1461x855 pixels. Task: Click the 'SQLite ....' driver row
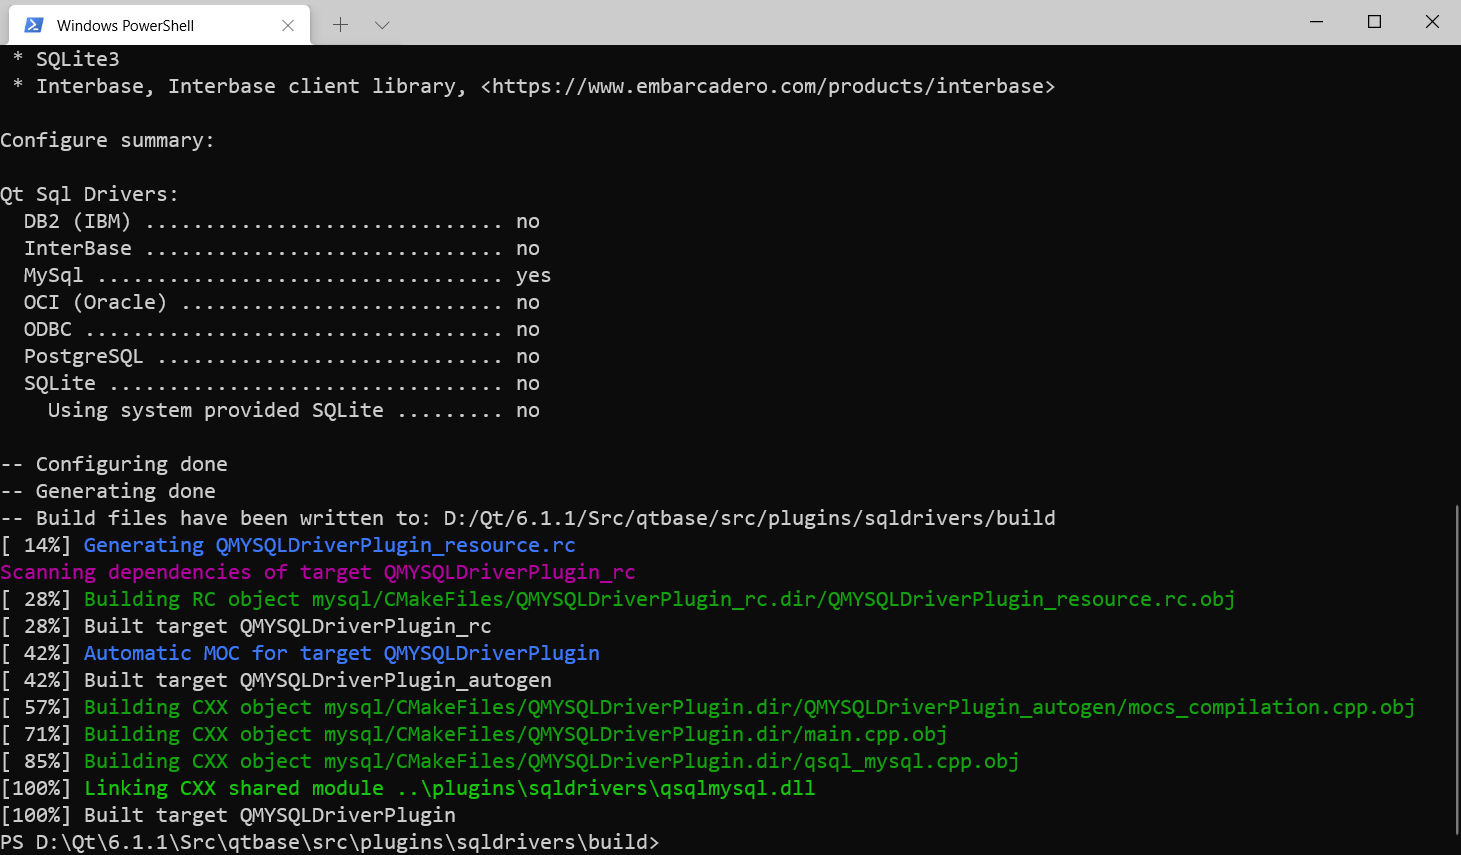click(282, 383)
